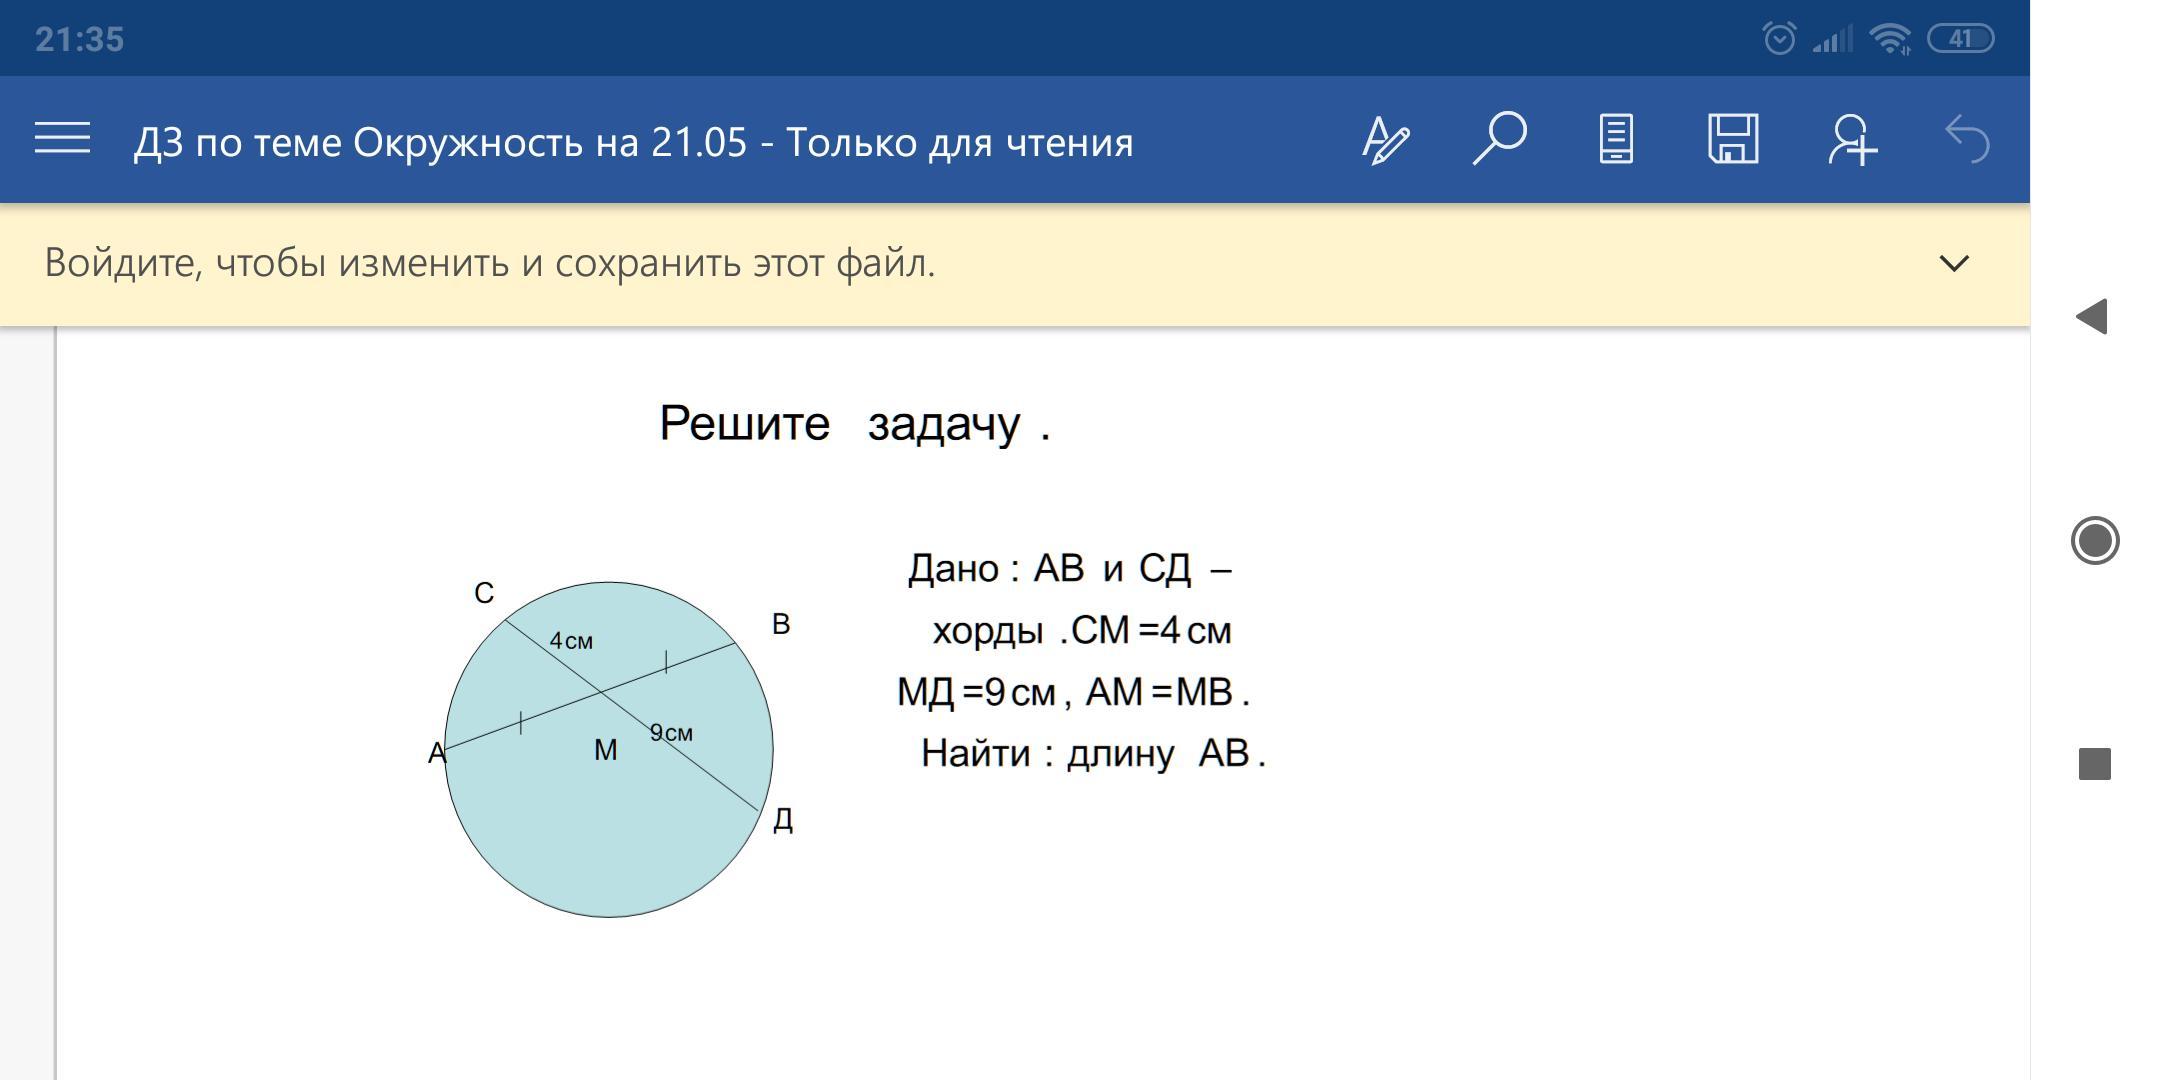Tap the document title in header
This screenshot has height=1080, width=2160.
pyautogui.click(x=633, y=142)
